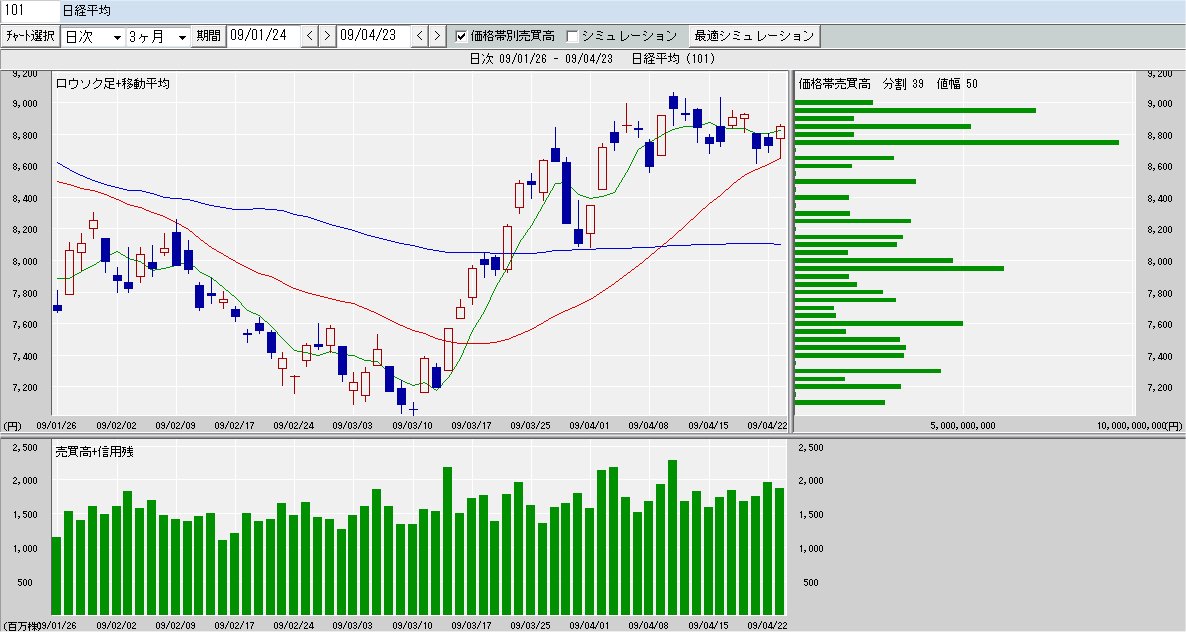
Task: Click the end date next arrow
Action: tap(437, 36)
